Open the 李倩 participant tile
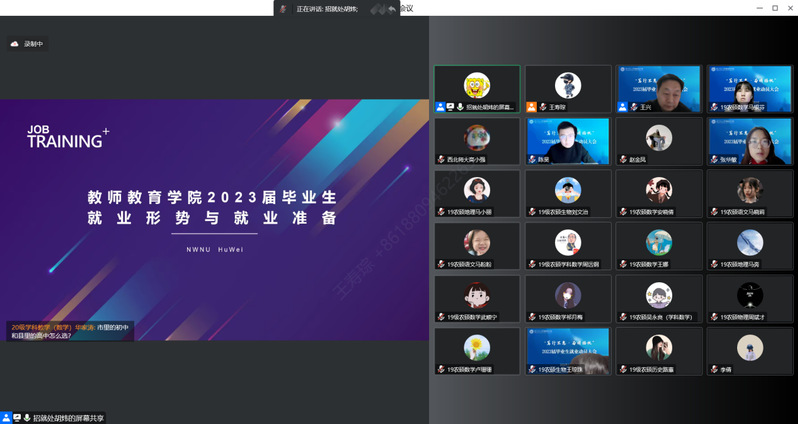 point(750,348)
